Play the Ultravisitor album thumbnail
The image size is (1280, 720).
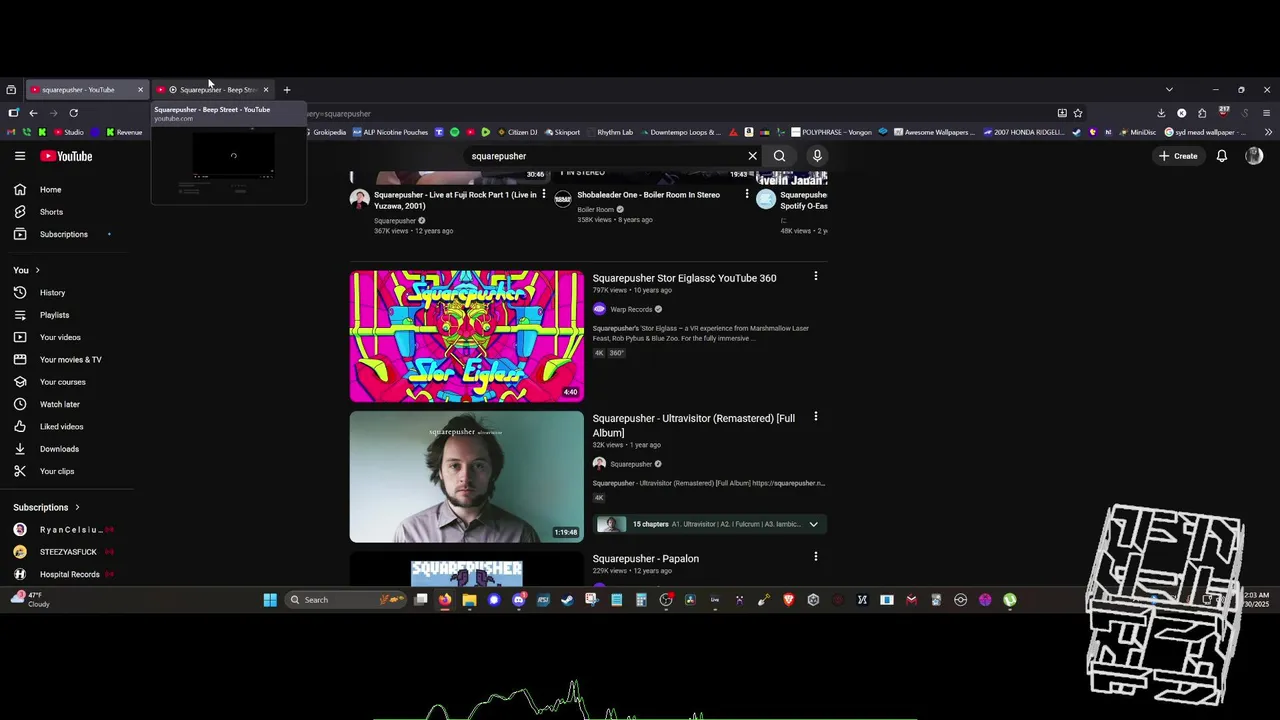point(466,476)
